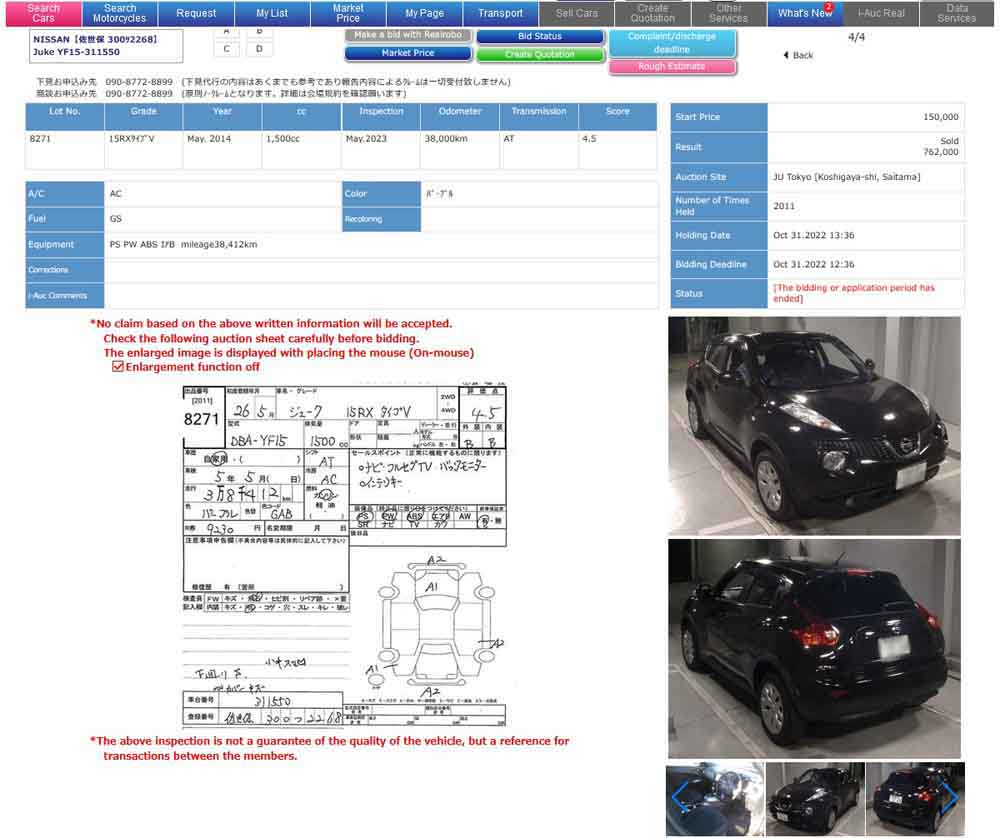Click Make a bid with Realrobo
This screenshot has width=1000, height=838.
pos(408,35)
